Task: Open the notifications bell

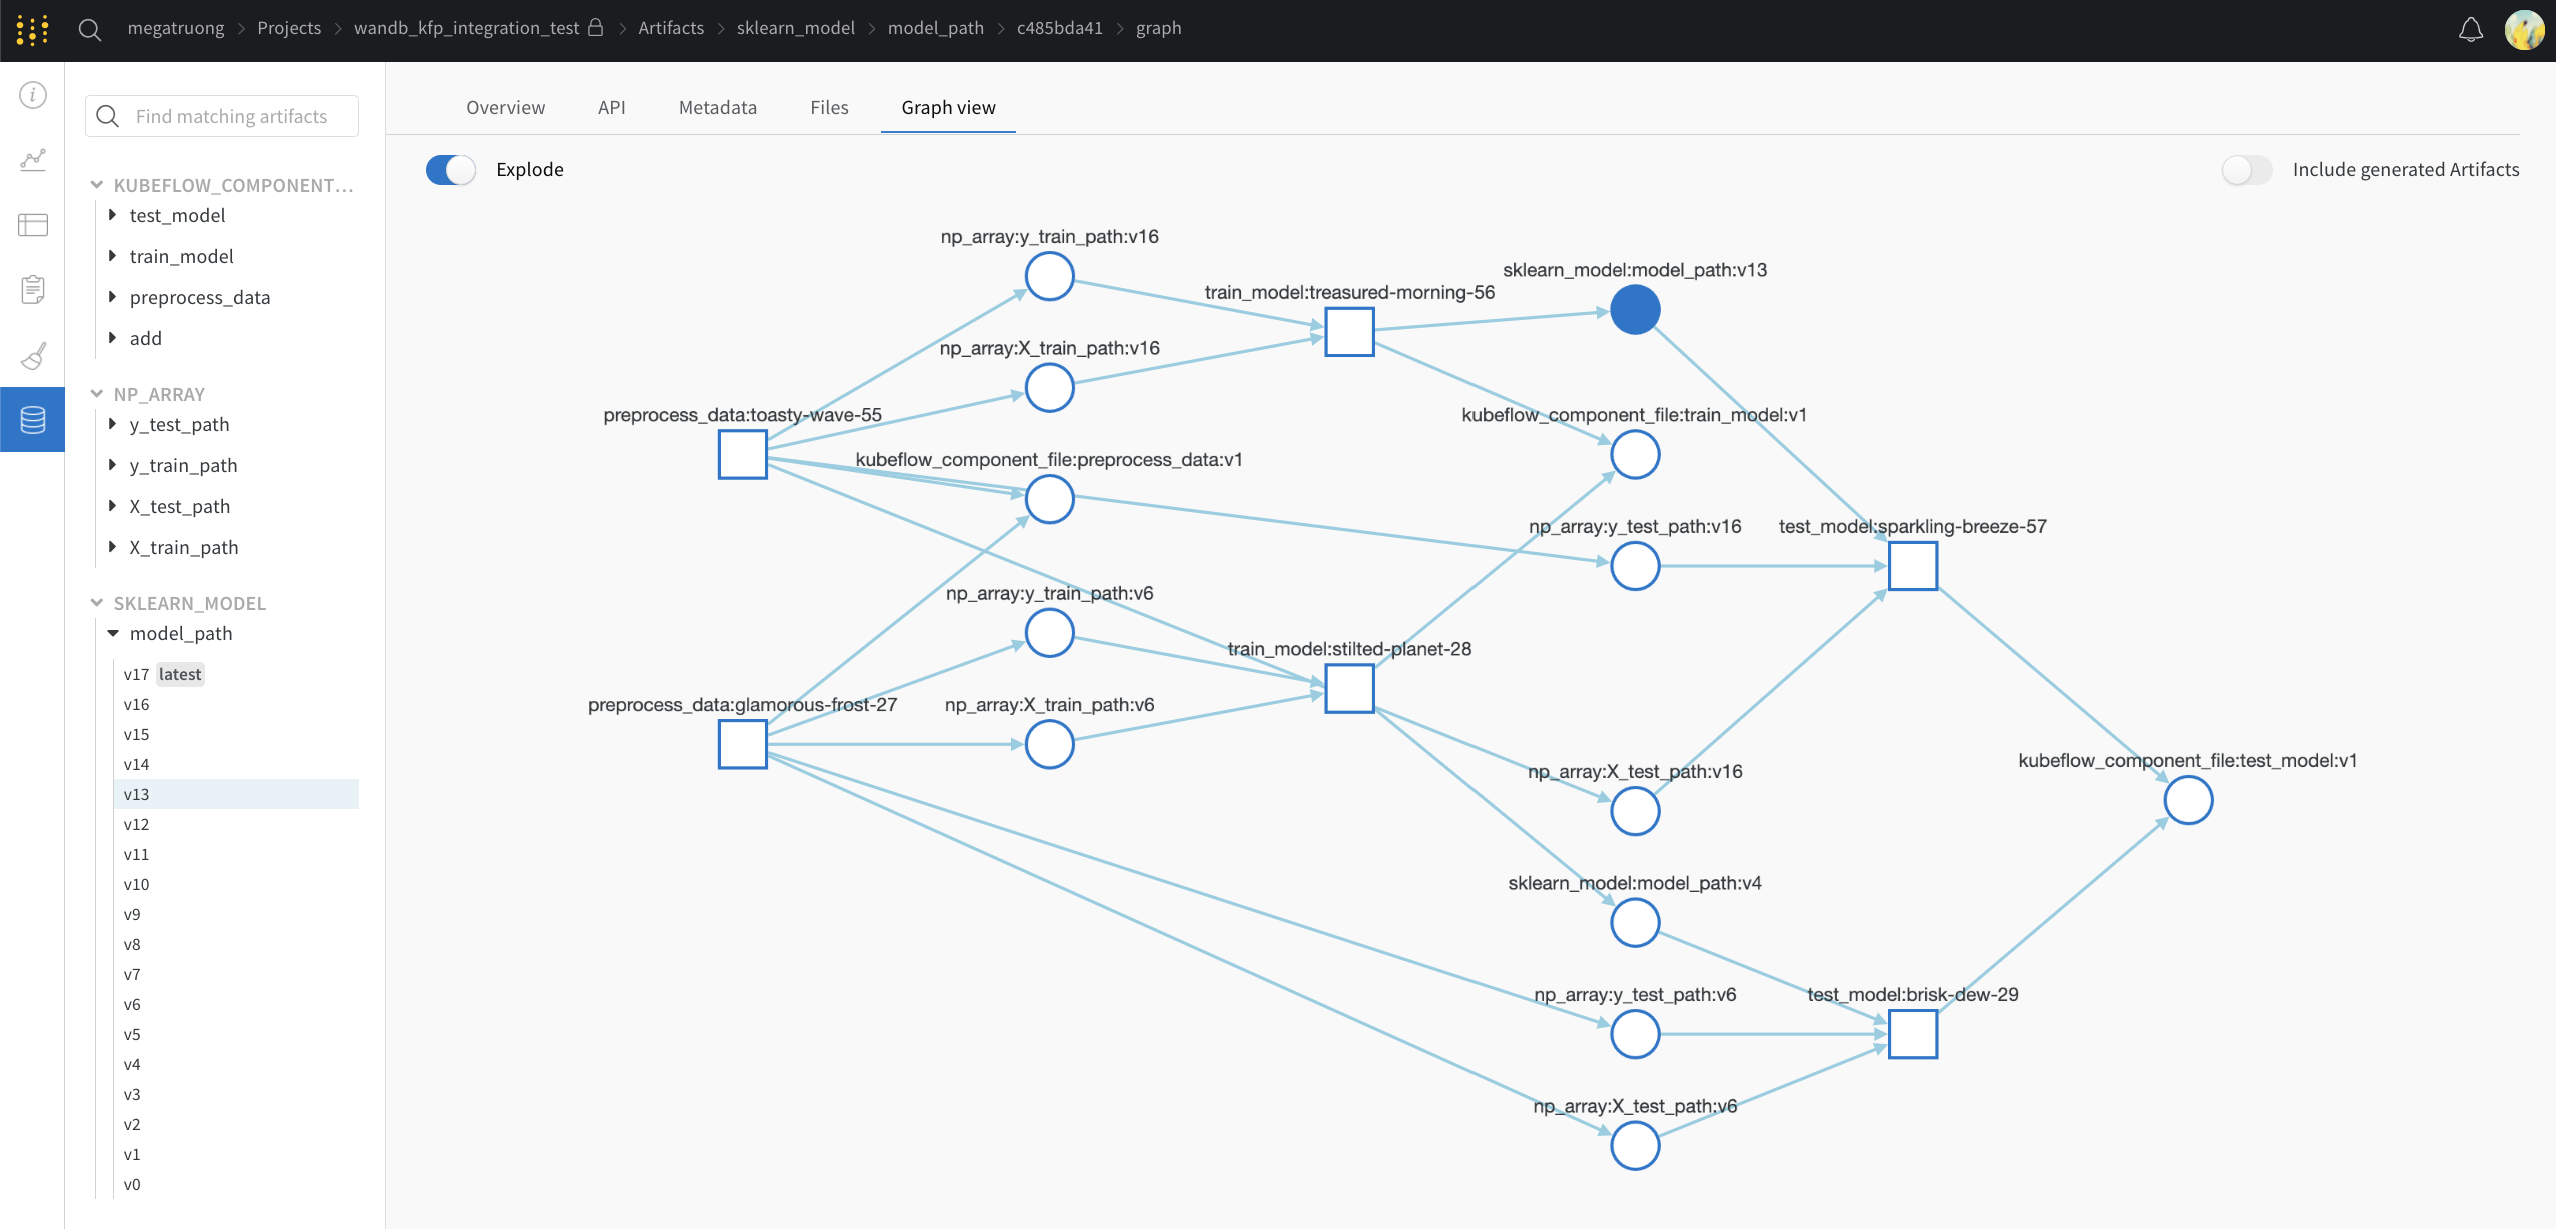Action: coord(2469,29)
